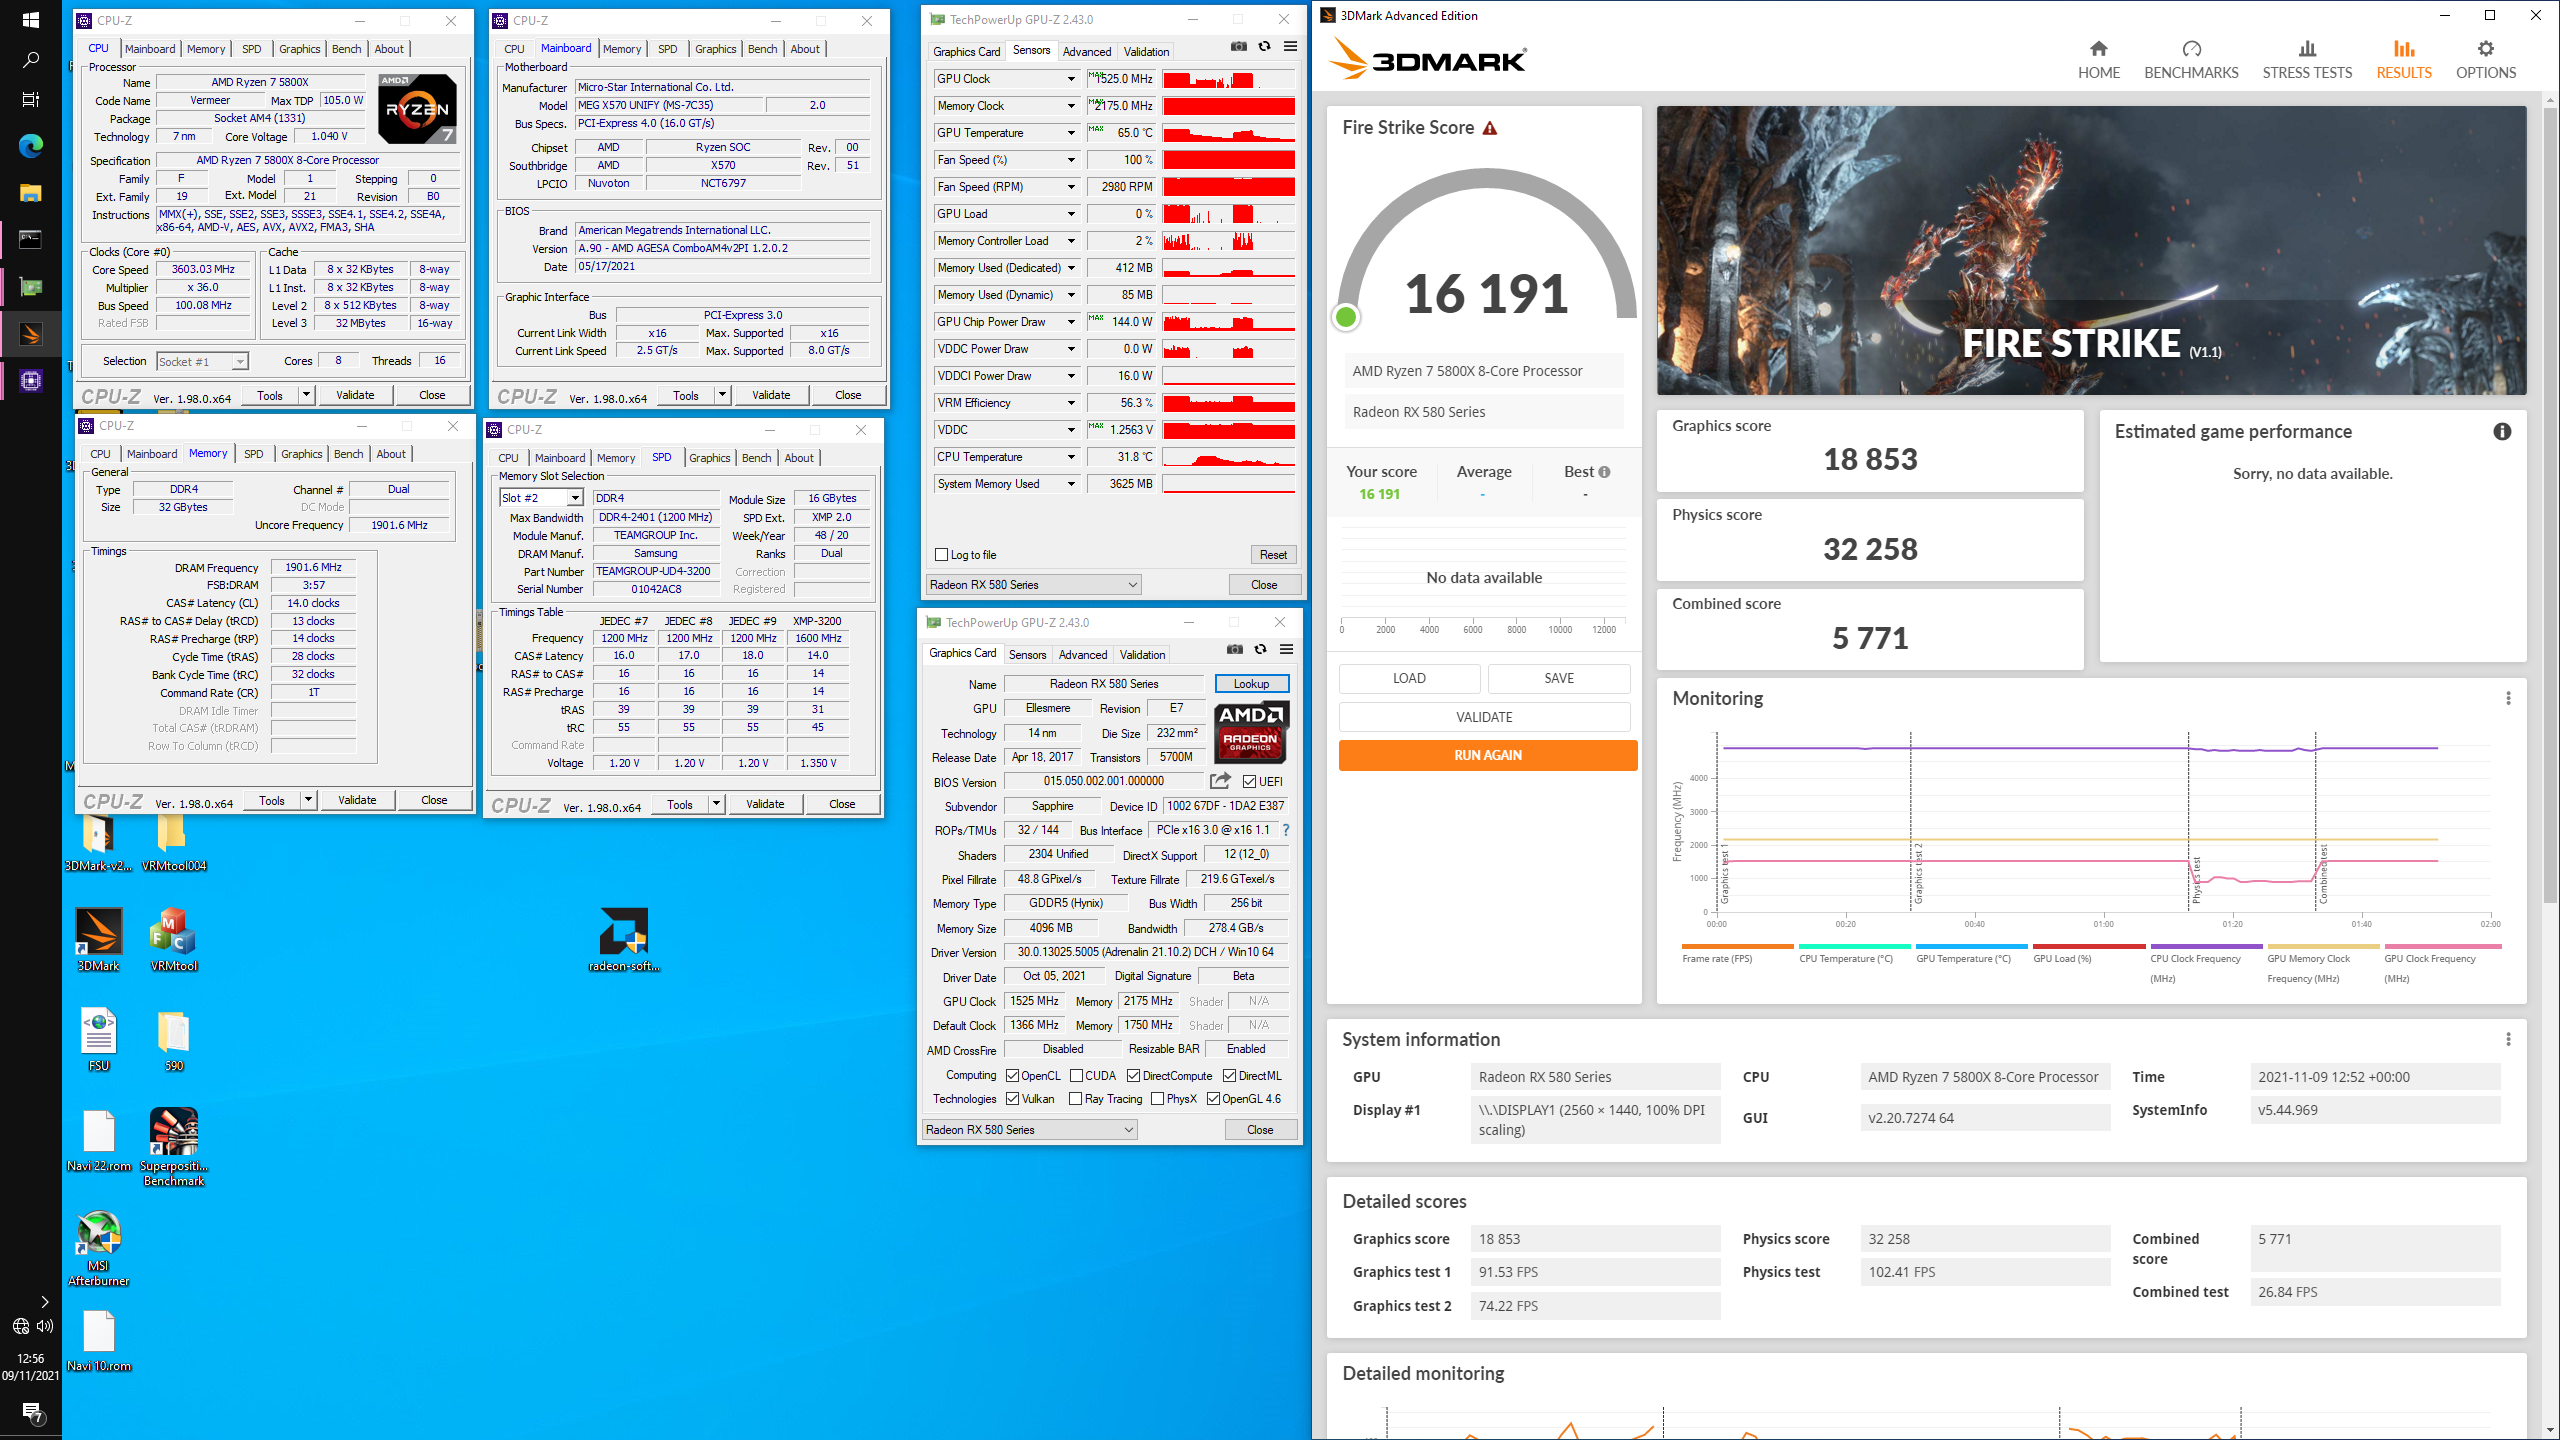
Task: Toggle the DirectML checkbox
Action: (1229, 1076)
